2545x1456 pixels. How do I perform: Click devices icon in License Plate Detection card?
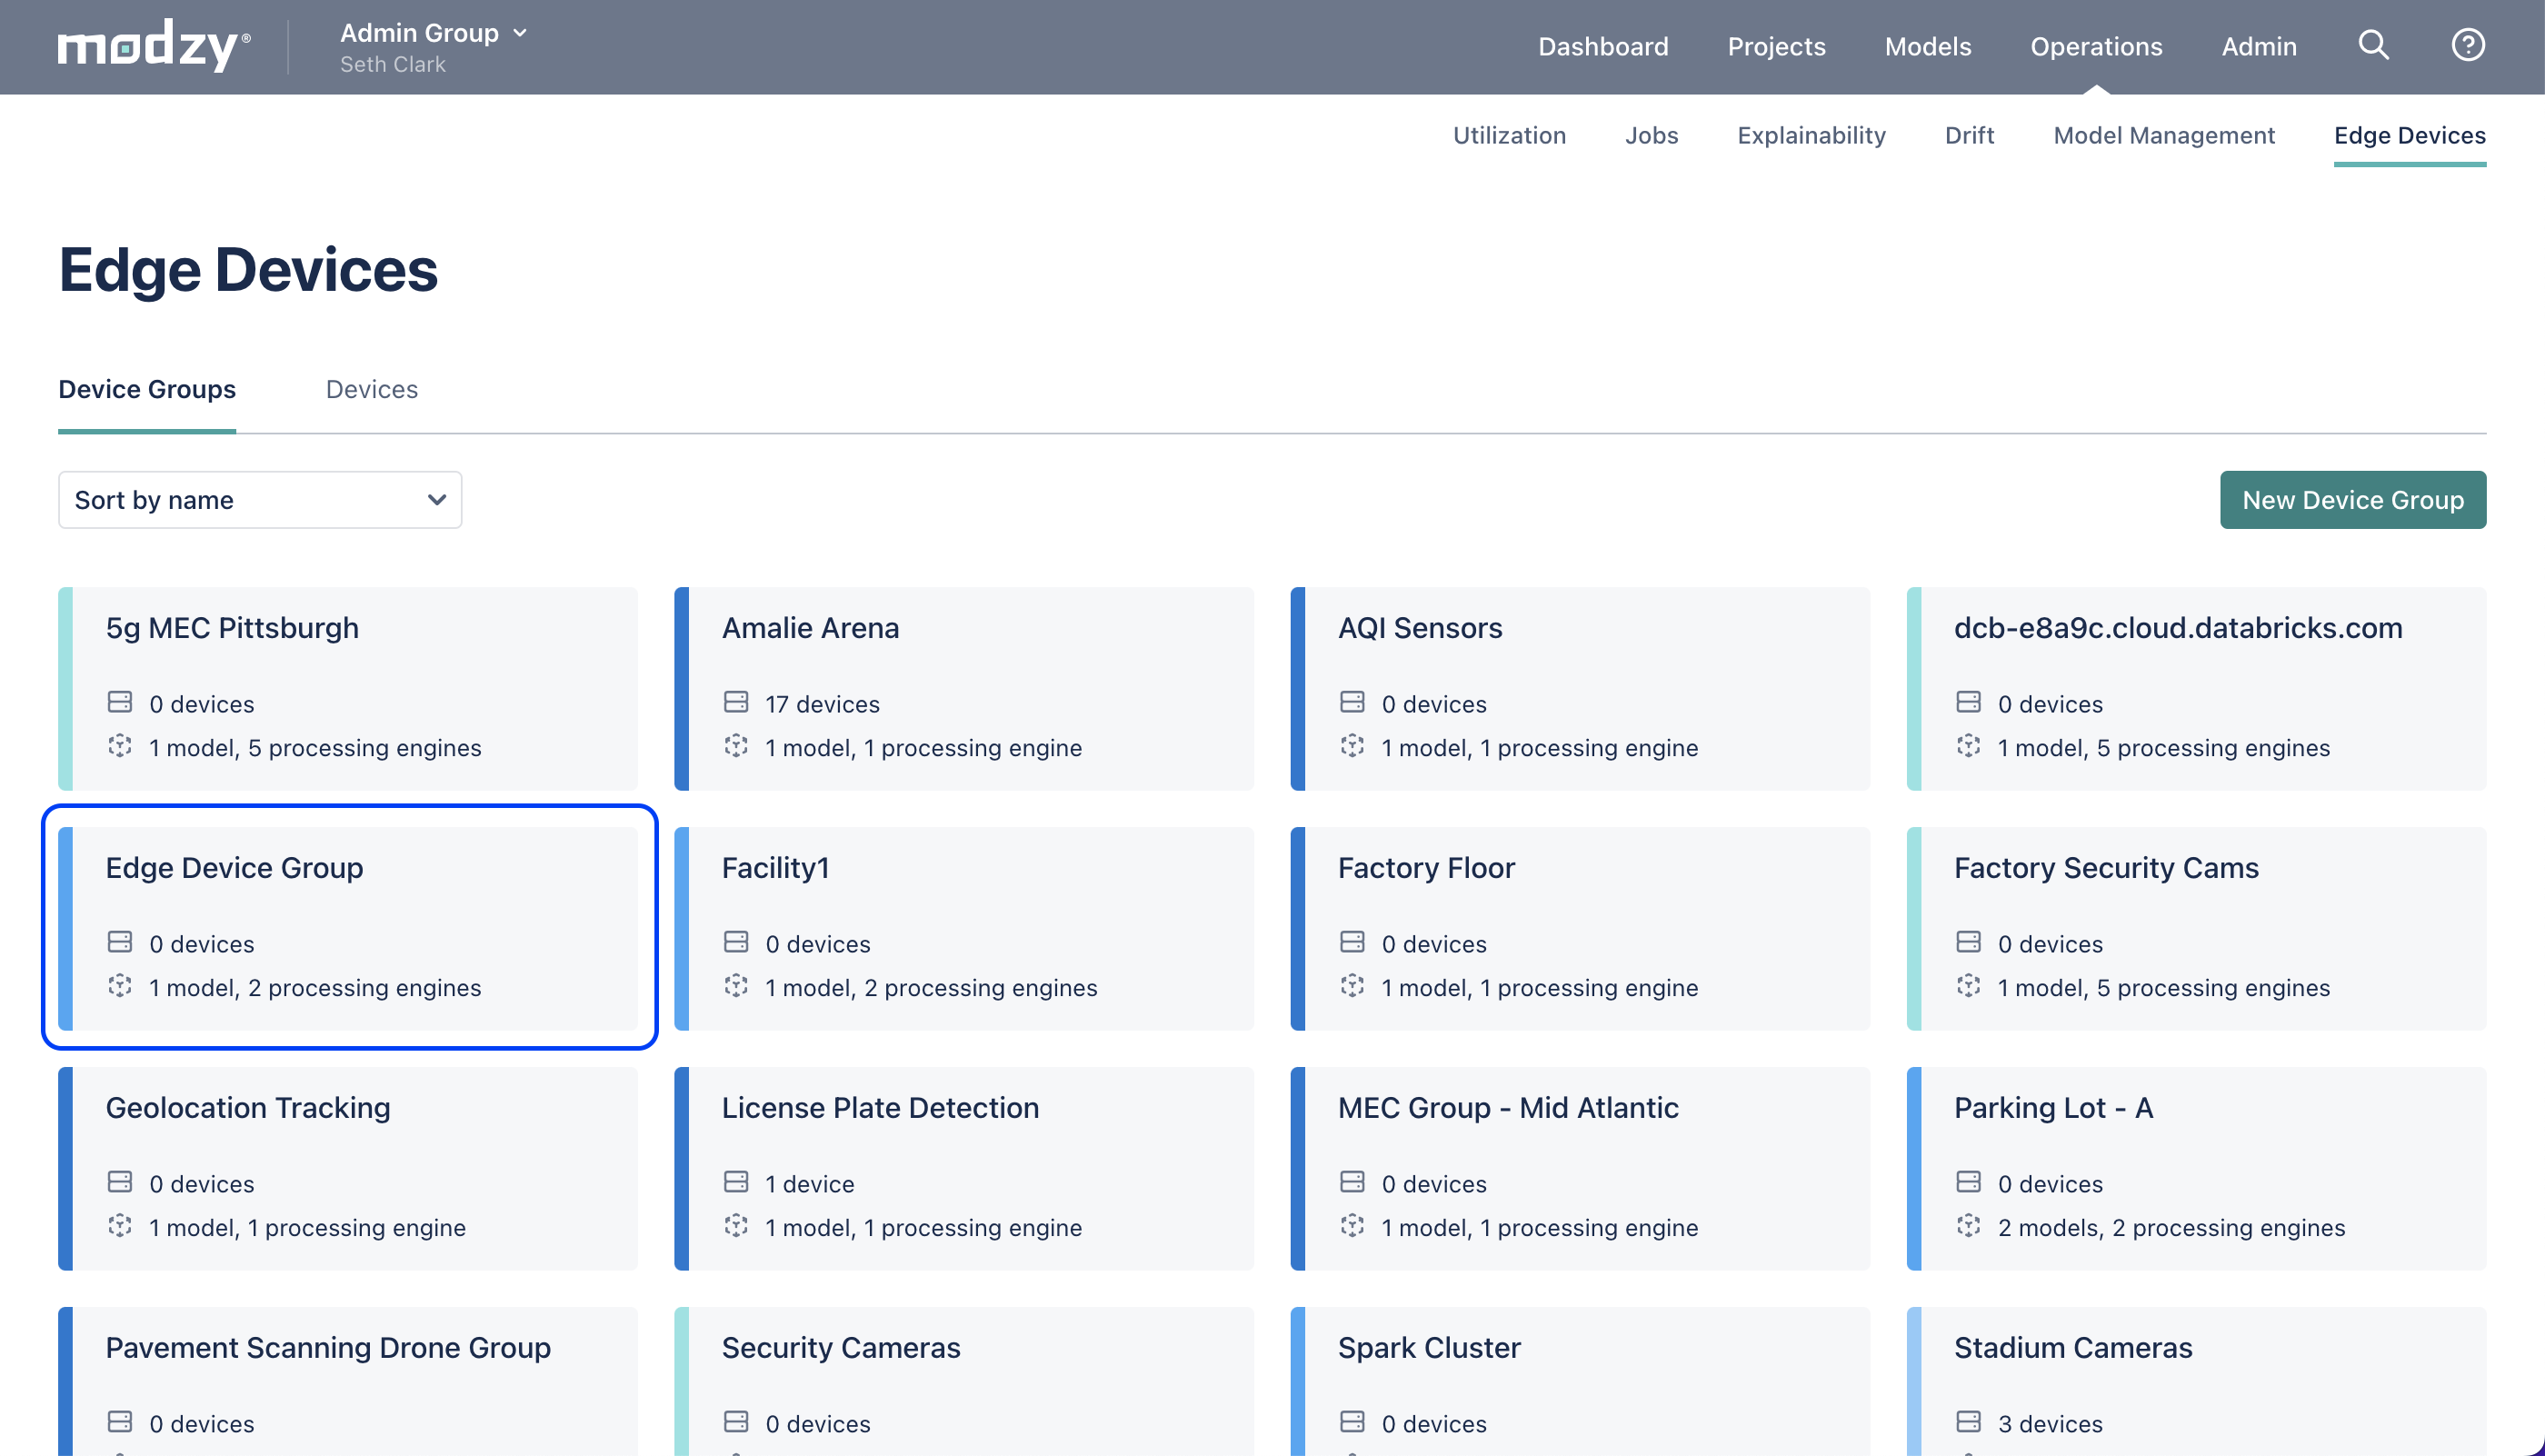pyautogui.click(x=736, y=1182)
